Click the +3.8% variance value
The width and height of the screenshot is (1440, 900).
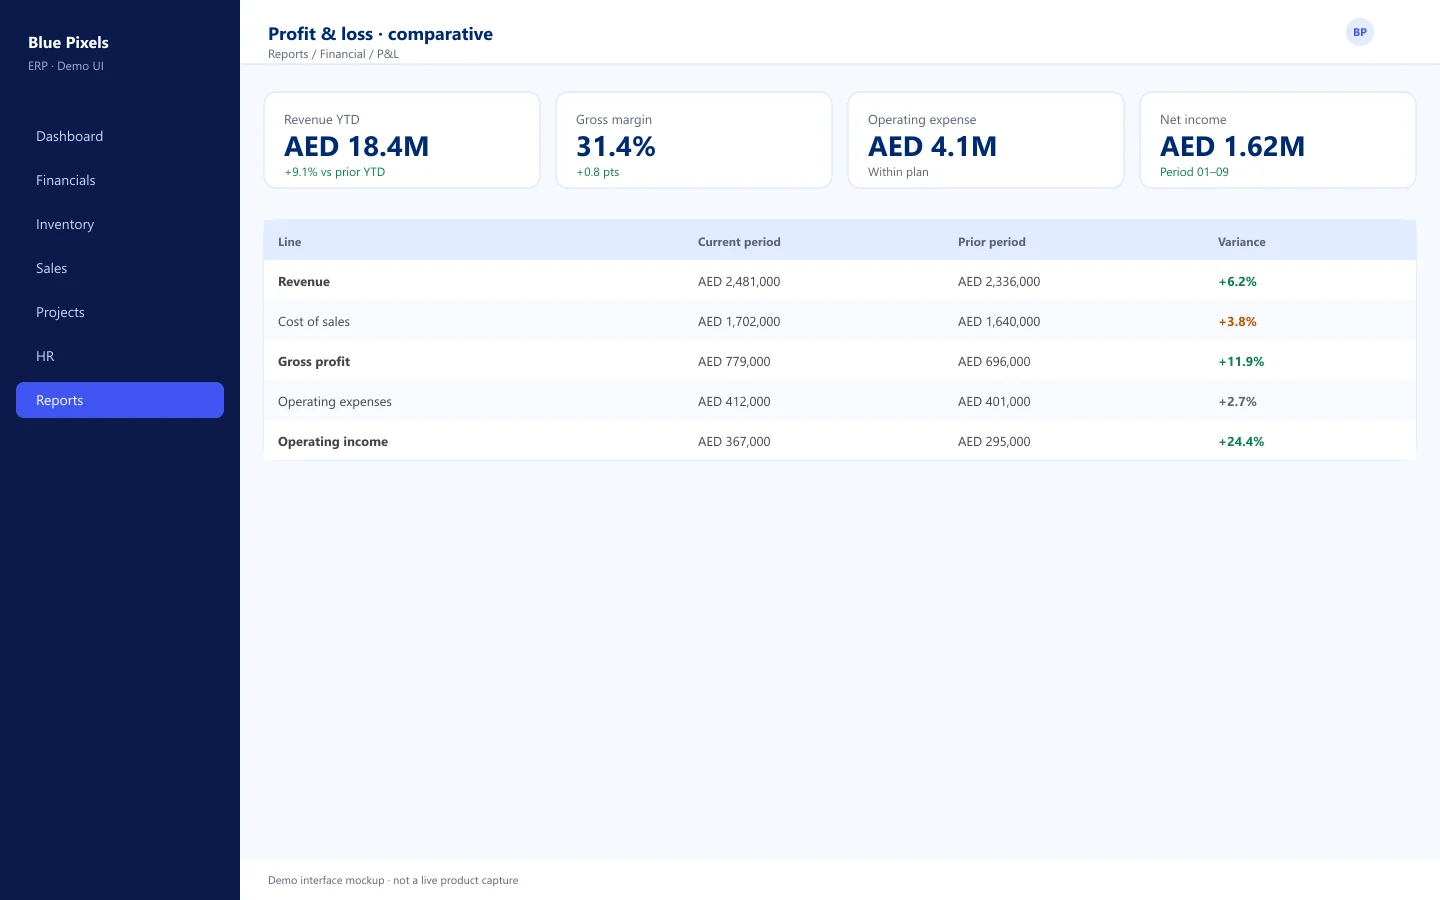click(1237, 322)
